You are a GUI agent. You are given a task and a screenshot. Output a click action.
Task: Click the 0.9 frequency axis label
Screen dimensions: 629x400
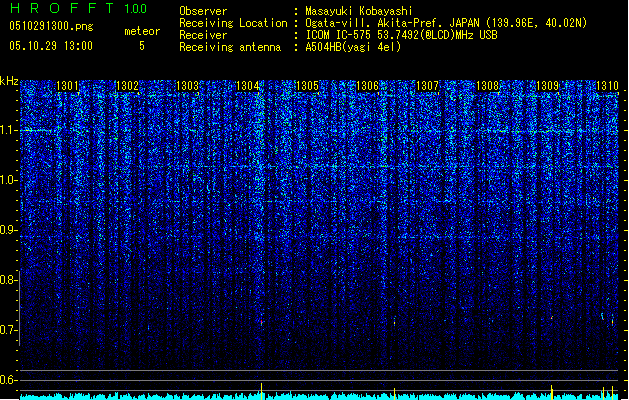[x=8, y=230]
